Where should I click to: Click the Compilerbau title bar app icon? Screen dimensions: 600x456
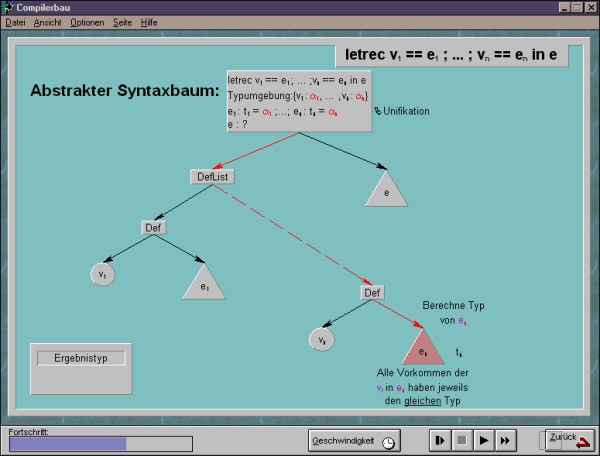pyautogui.click(x=8, y=6)
